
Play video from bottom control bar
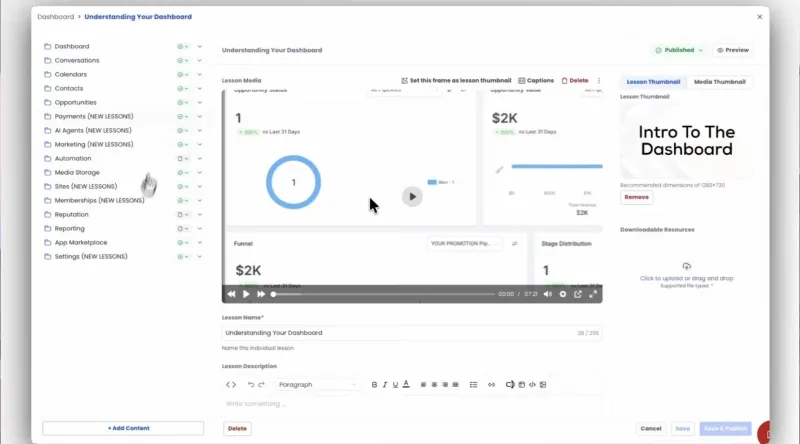[246, 294]
